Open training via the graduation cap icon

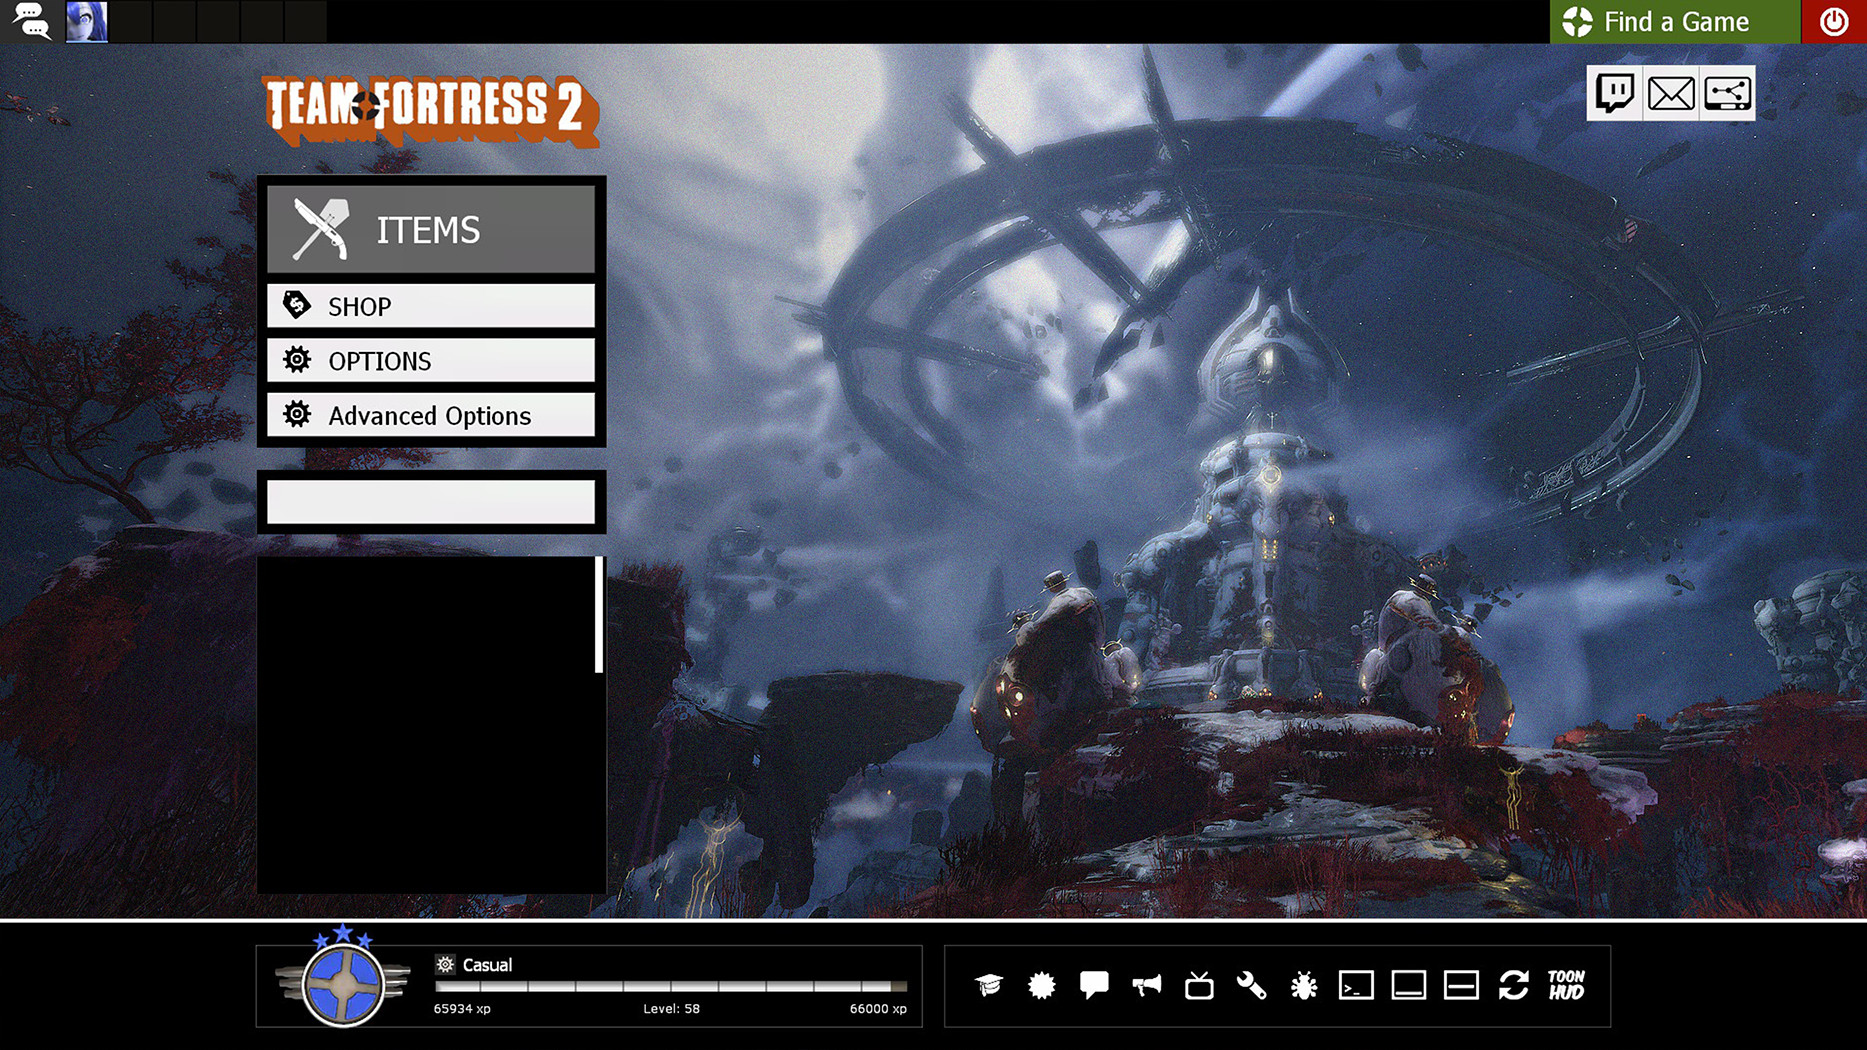990,986
